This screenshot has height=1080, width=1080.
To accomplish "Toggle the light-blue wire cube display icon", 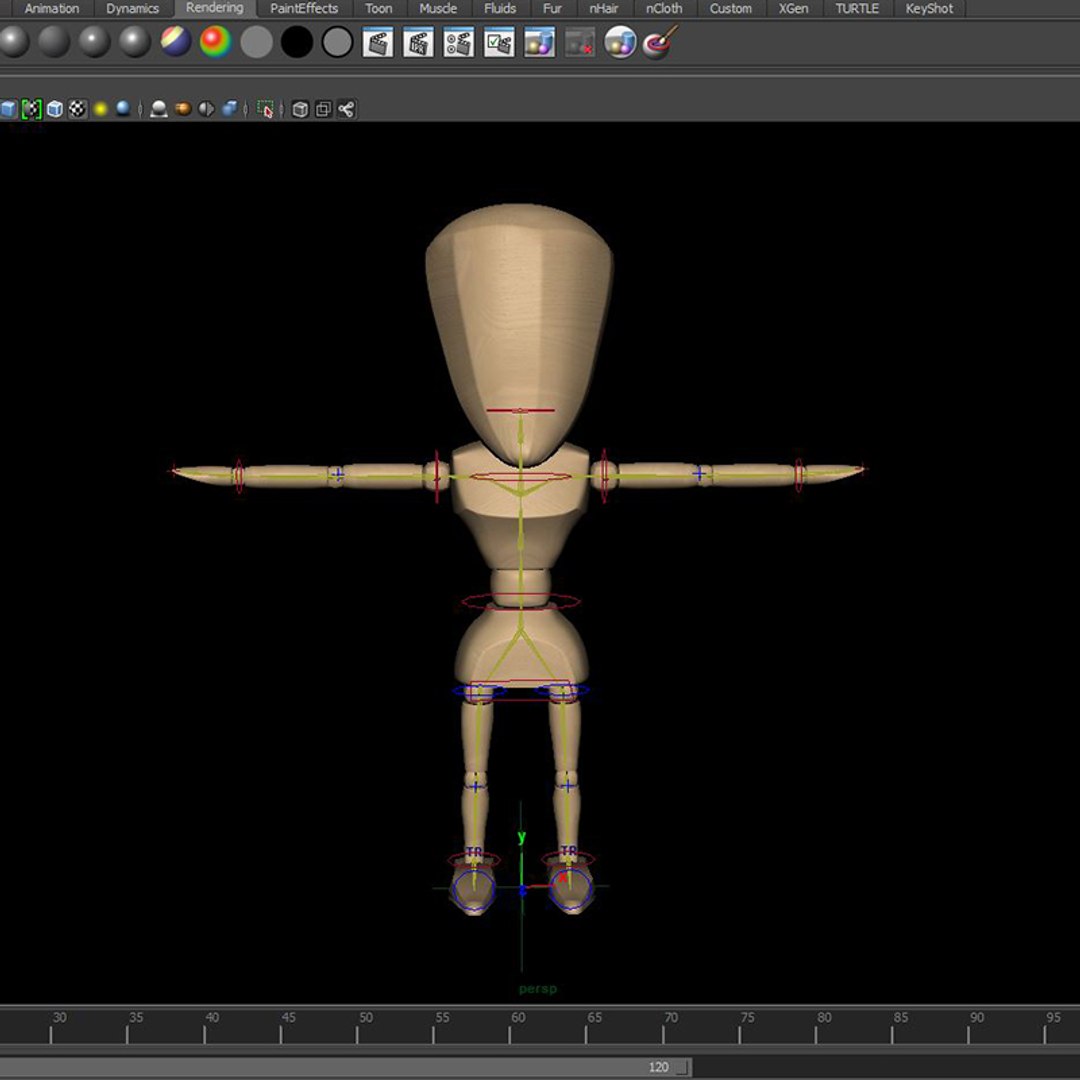I will coord(55,109).
